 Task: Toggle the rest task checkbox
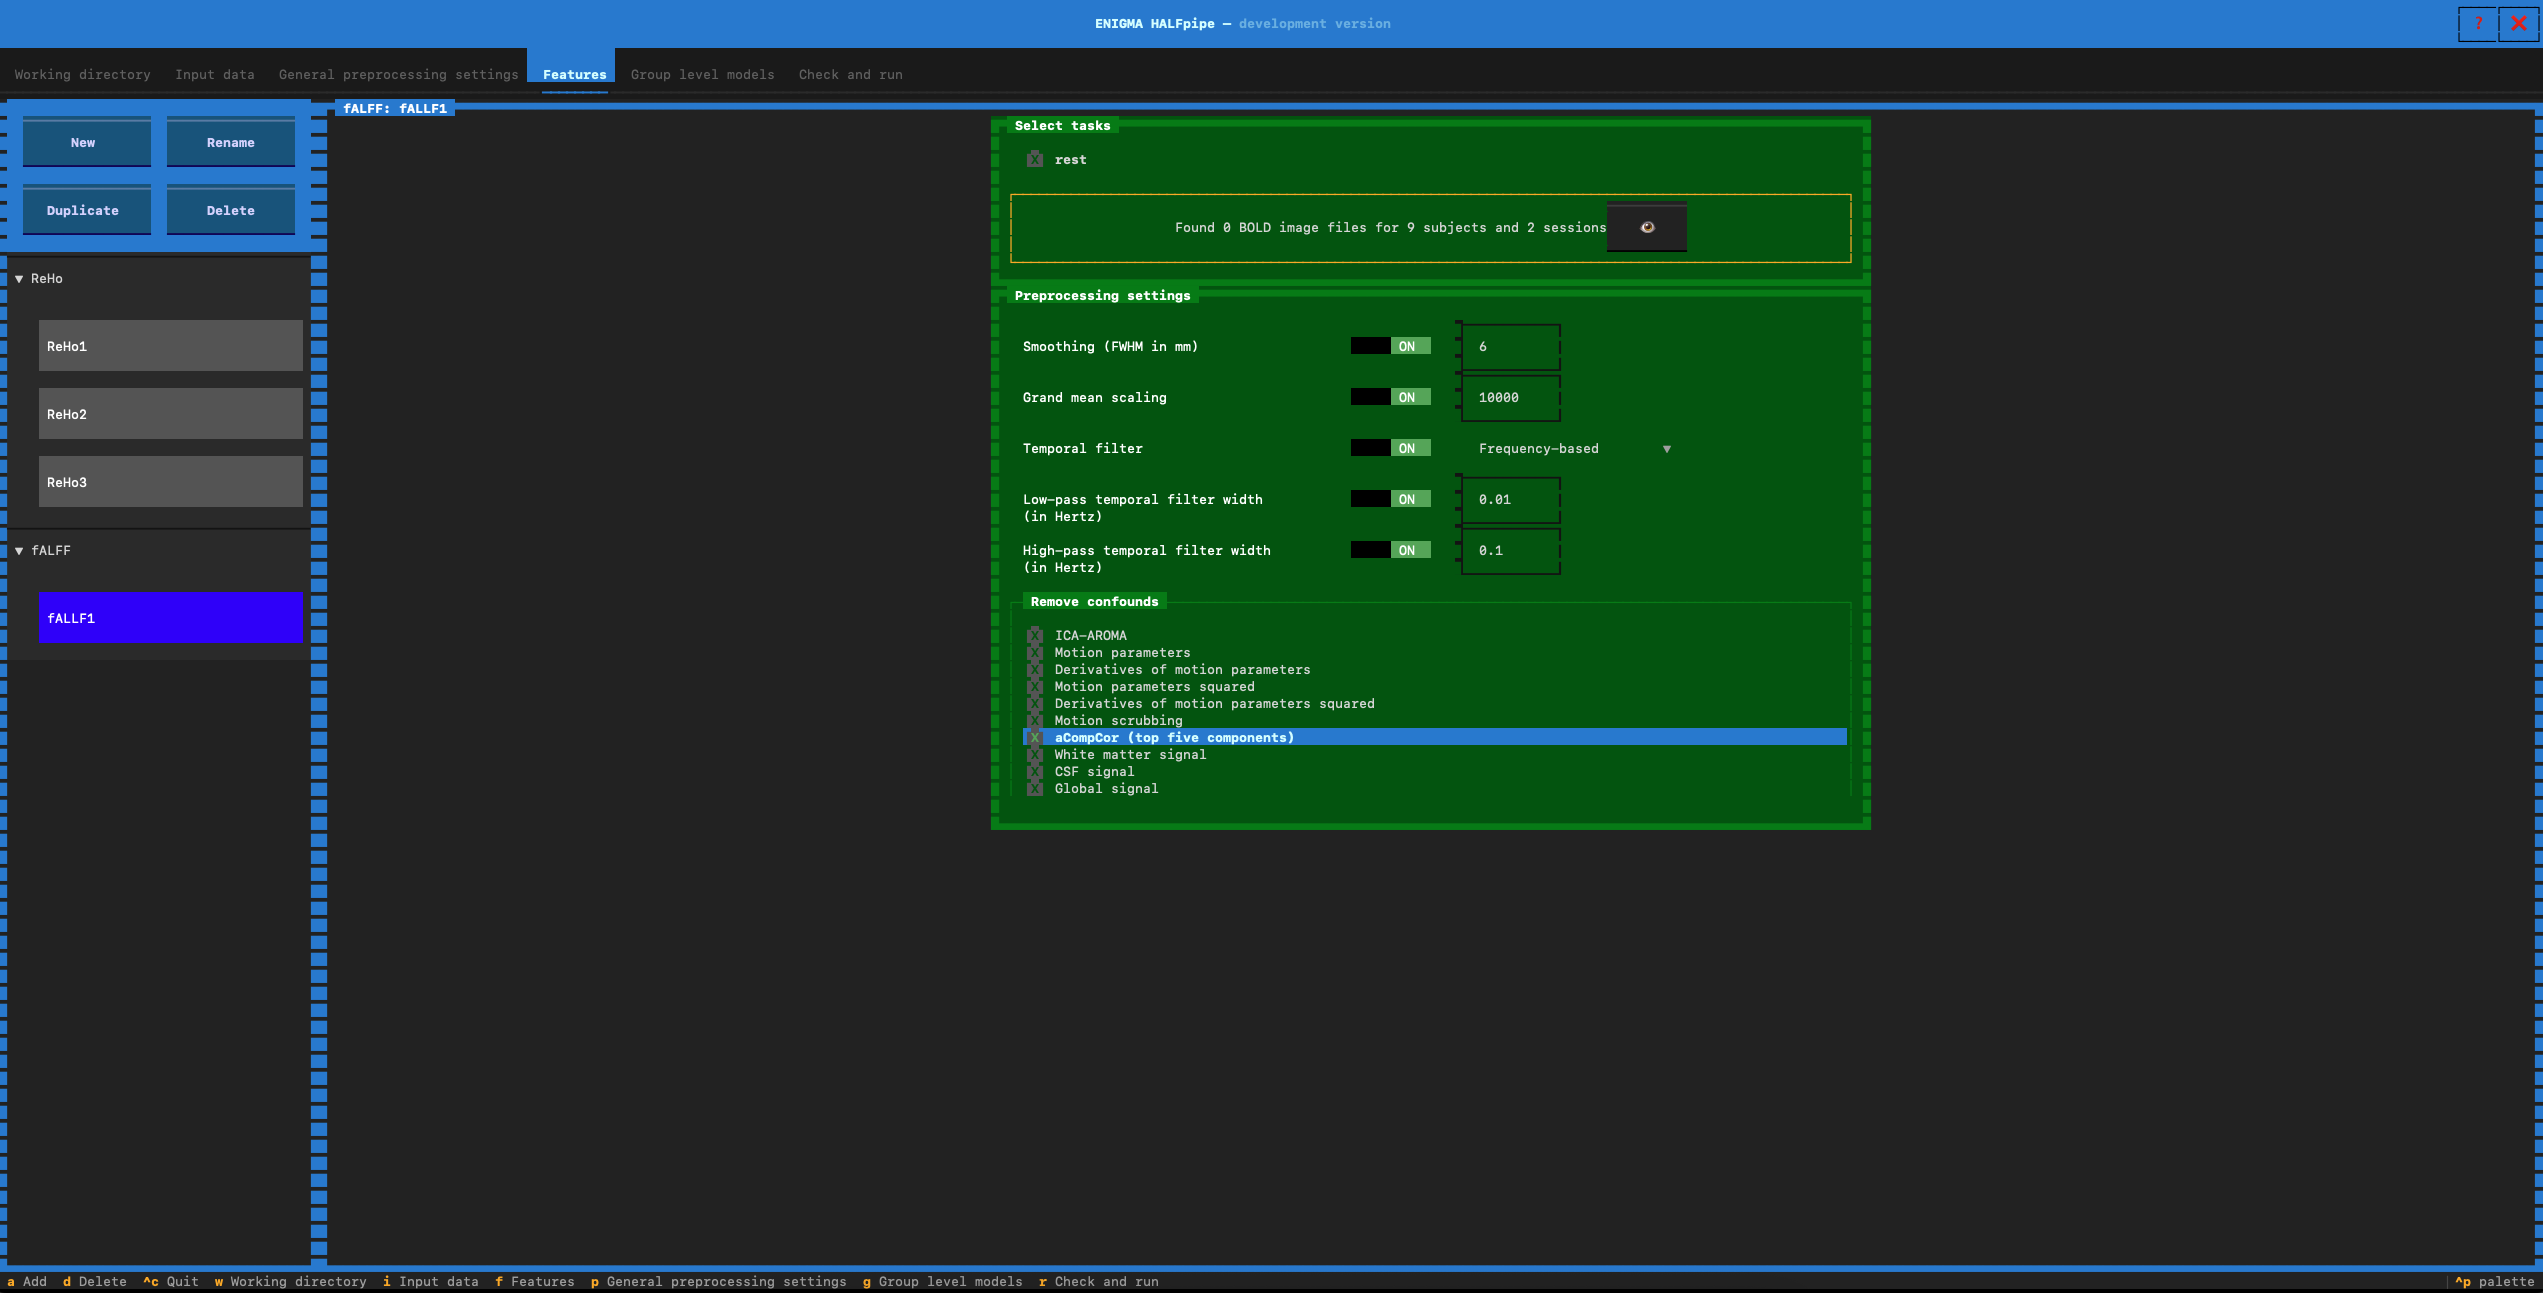click(1035, 159)
